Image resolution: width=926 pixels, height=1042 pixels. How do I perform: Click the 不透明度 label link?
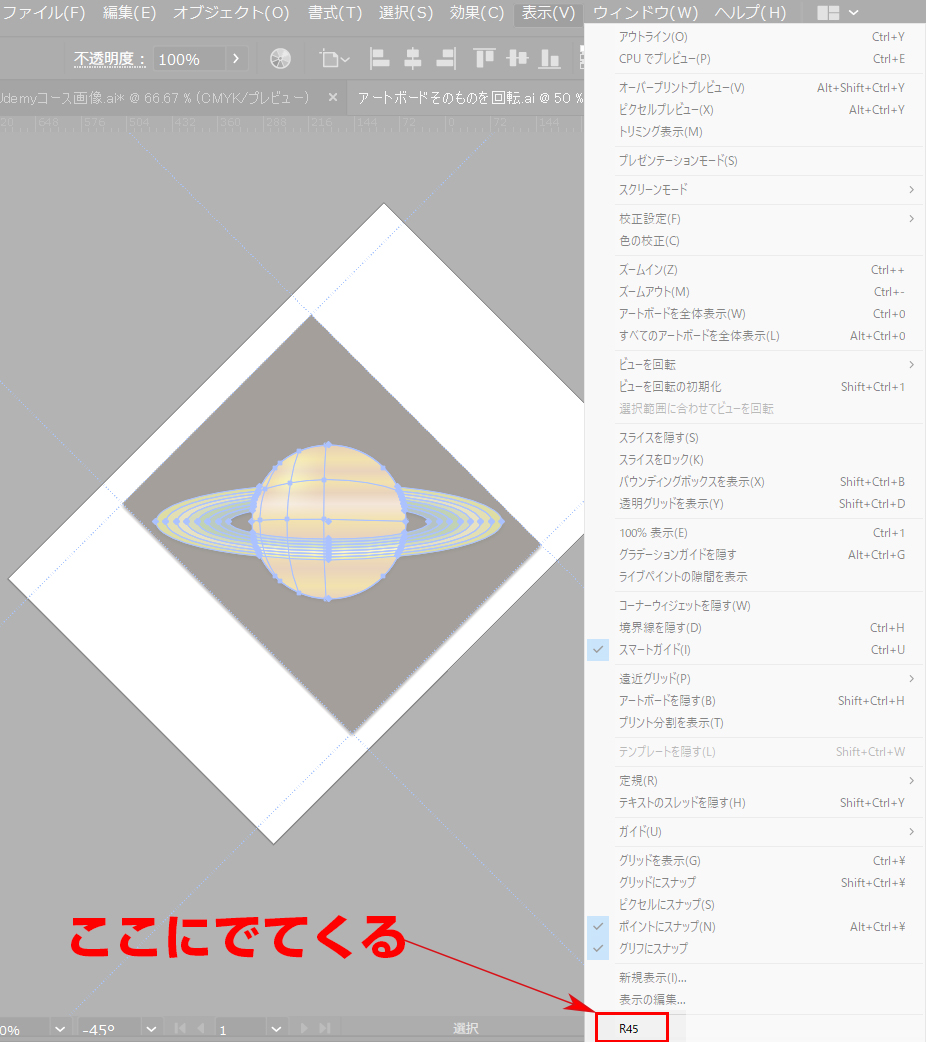click(x=109, y=59)
